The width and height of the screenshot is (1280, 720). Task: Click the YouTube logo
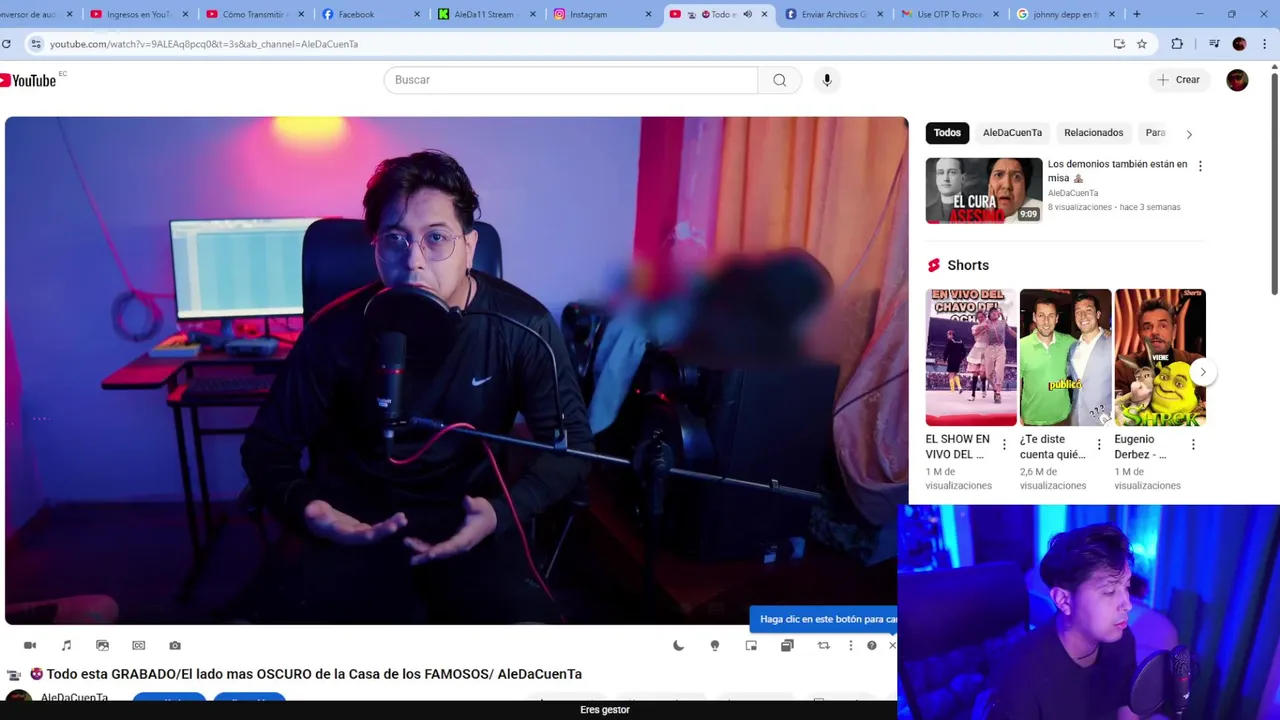click(x=30, y=80)
